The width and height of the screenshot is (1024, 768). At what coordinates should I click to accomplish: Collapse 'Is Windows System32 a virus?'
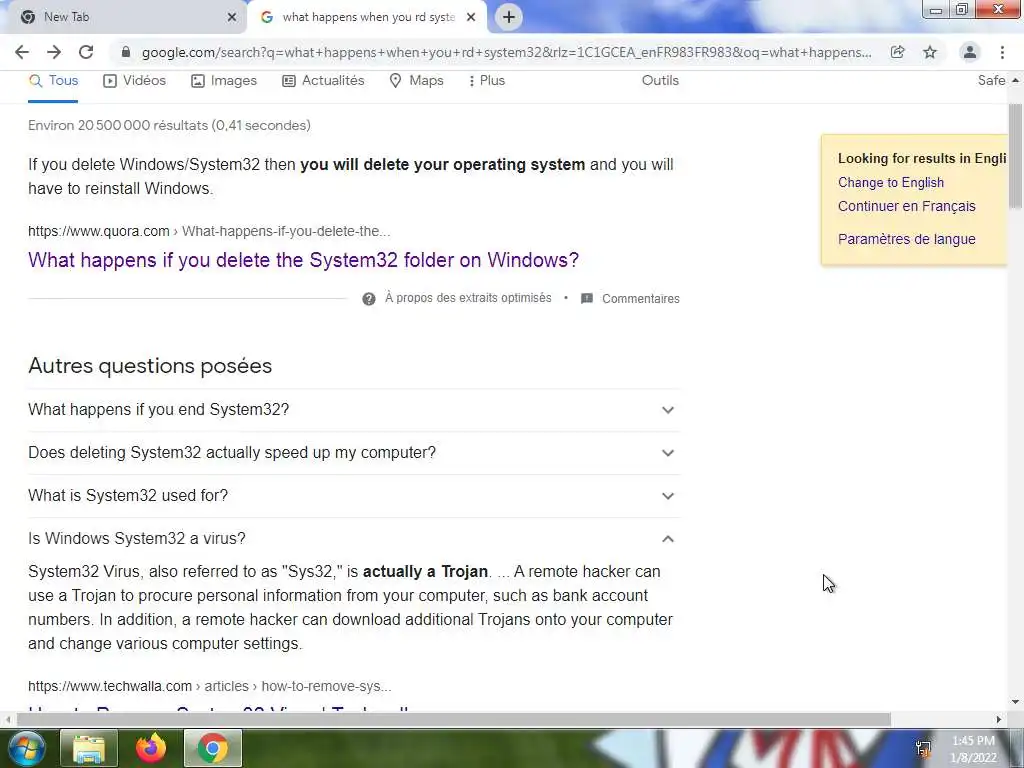[x=354, y=539]
